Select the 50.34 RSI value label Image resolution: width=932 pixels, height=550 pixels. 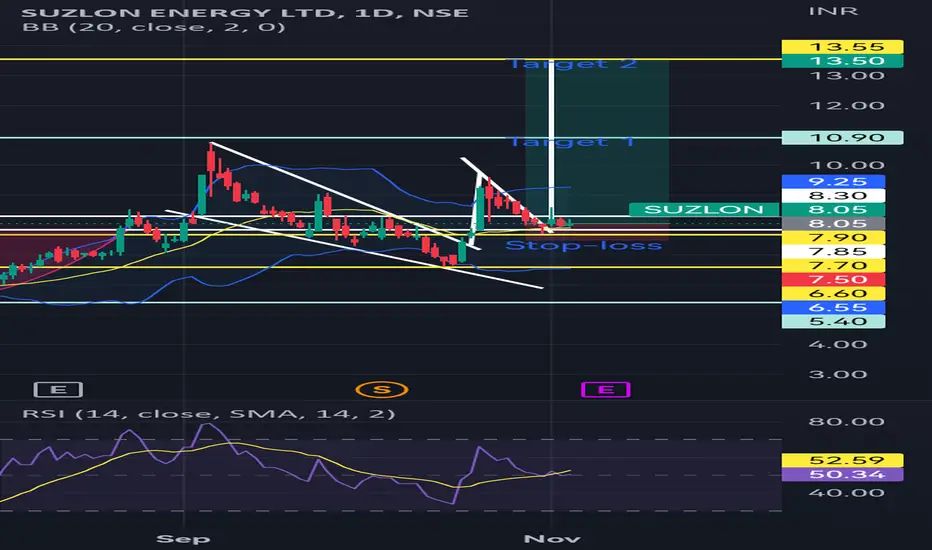[x=842, y=474]
